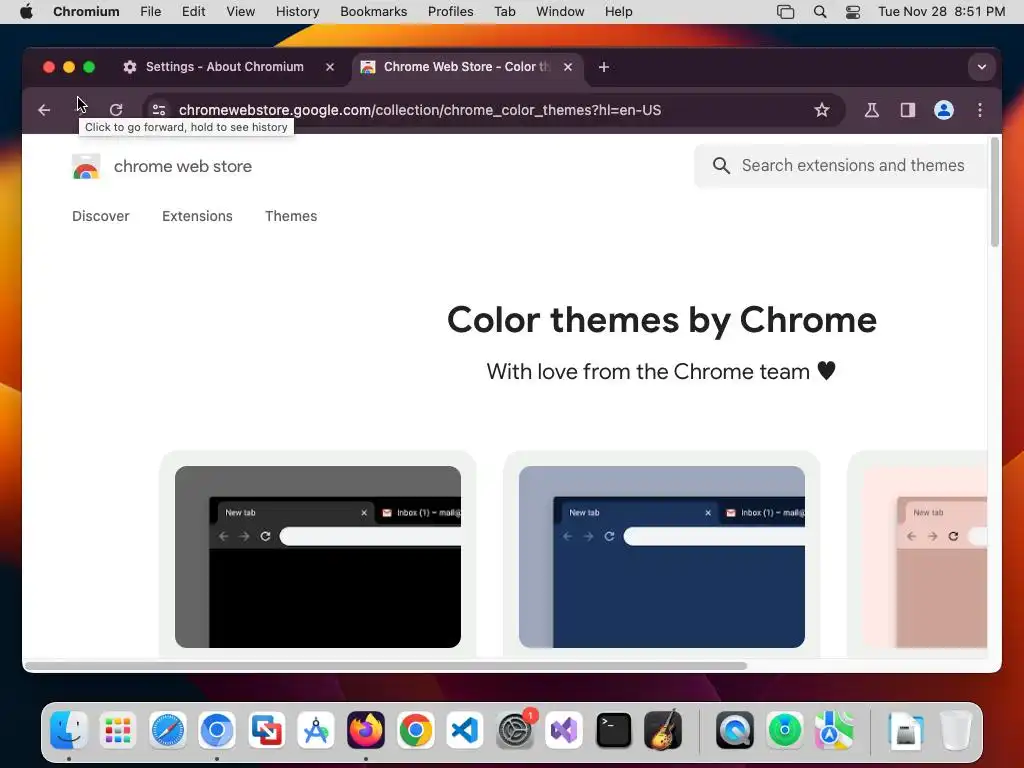This screenshot has height=768, width=1024.
Task: Launch Firefox from the Dock
Action: pyautogui.click(x=366, y=730)
